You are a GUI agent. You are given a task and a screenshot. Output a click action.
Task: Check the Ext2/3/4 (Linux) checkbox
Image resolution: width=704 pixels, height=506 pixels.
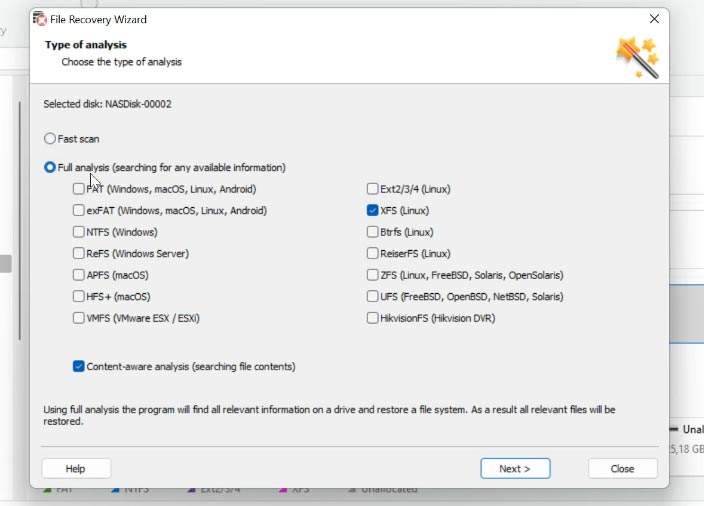(372, 189)
